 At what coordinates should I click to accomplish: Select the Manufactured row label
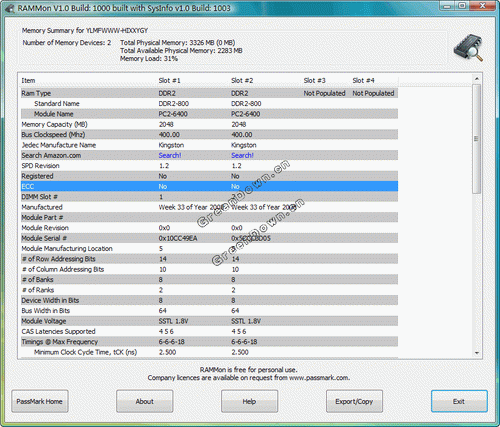point(42,207)
